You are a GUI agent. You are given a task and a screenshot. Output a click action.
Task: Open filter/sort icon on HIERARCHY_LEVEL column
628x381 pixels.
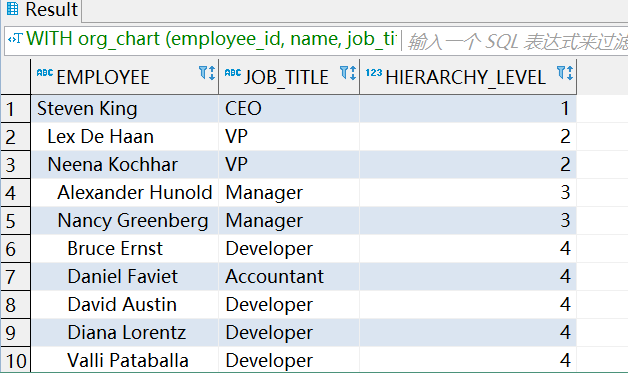click(x=565, y=73)
